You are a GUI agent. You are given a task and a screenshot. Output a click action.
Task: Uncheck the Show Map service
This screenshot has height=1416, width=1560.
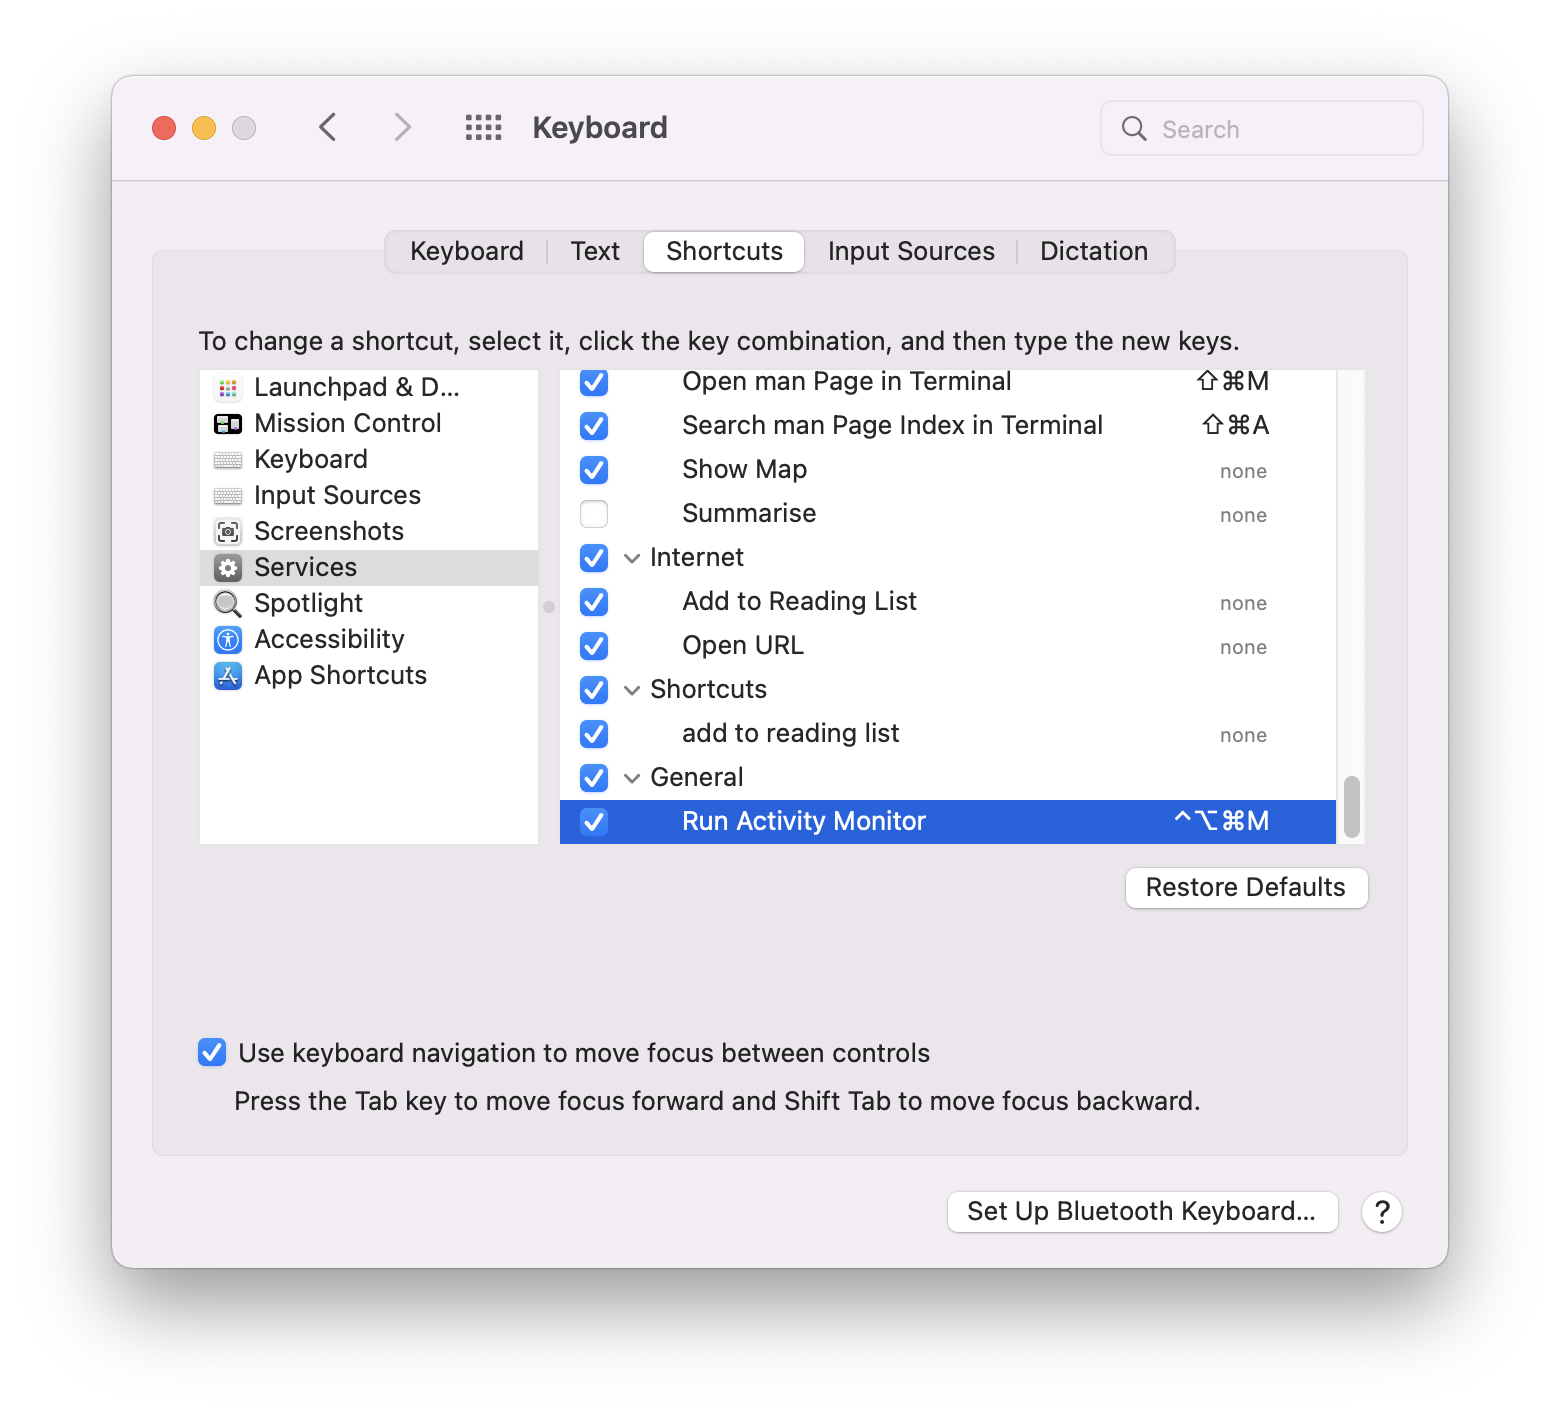point(593,470)
